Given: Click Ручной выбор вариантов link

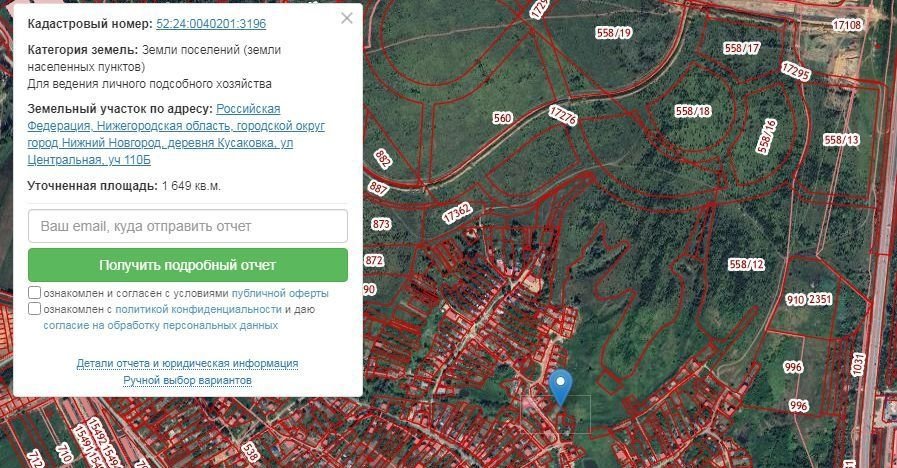Looking at the screenshot, I should [x=187, y=381].
